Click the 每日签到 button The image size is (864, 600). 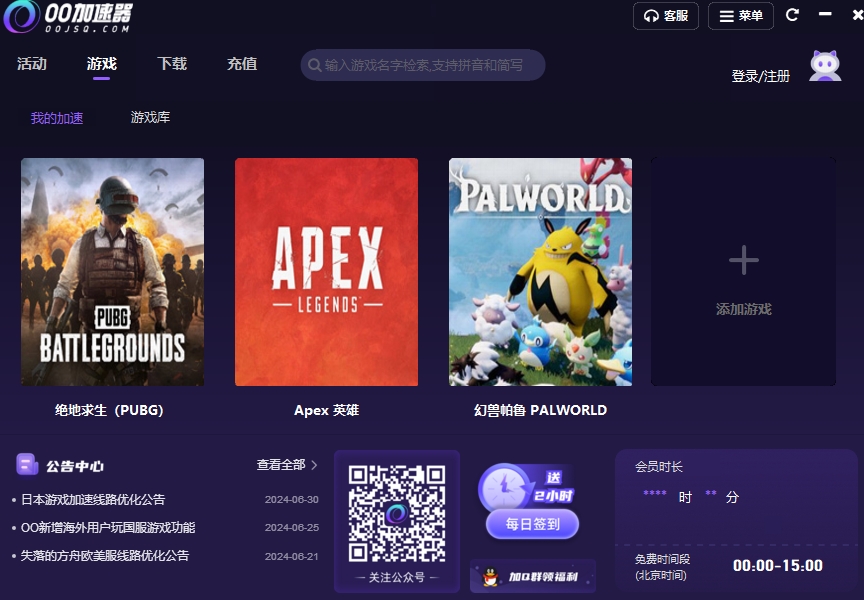pyautogui.click(x=532, y=524)
